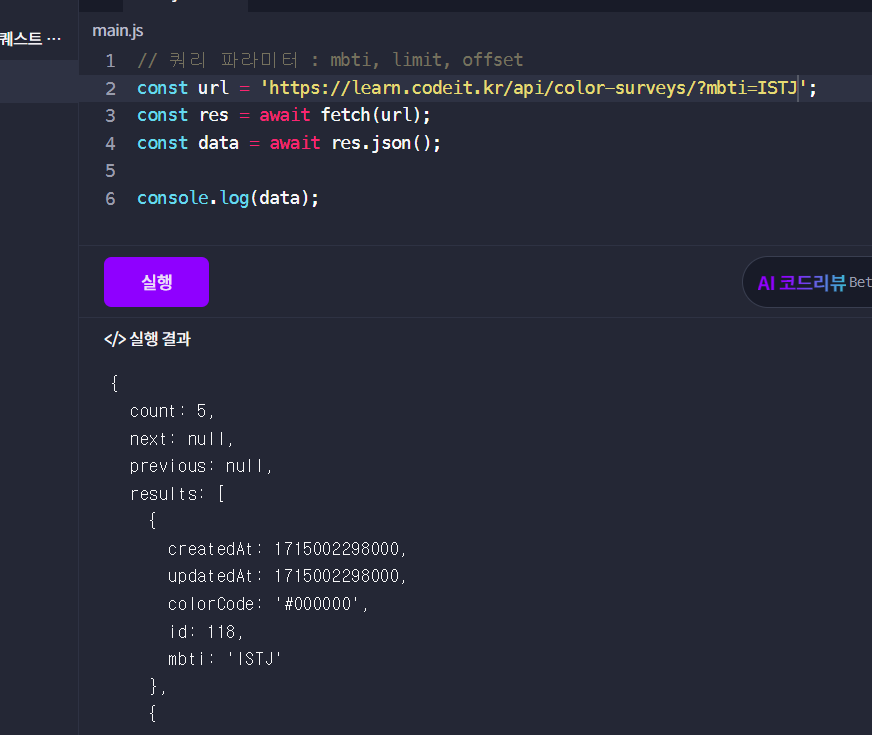This screenshot has width=872, height=735.
Task: Click line number 1 in the gutter
Action: (110, 61)
